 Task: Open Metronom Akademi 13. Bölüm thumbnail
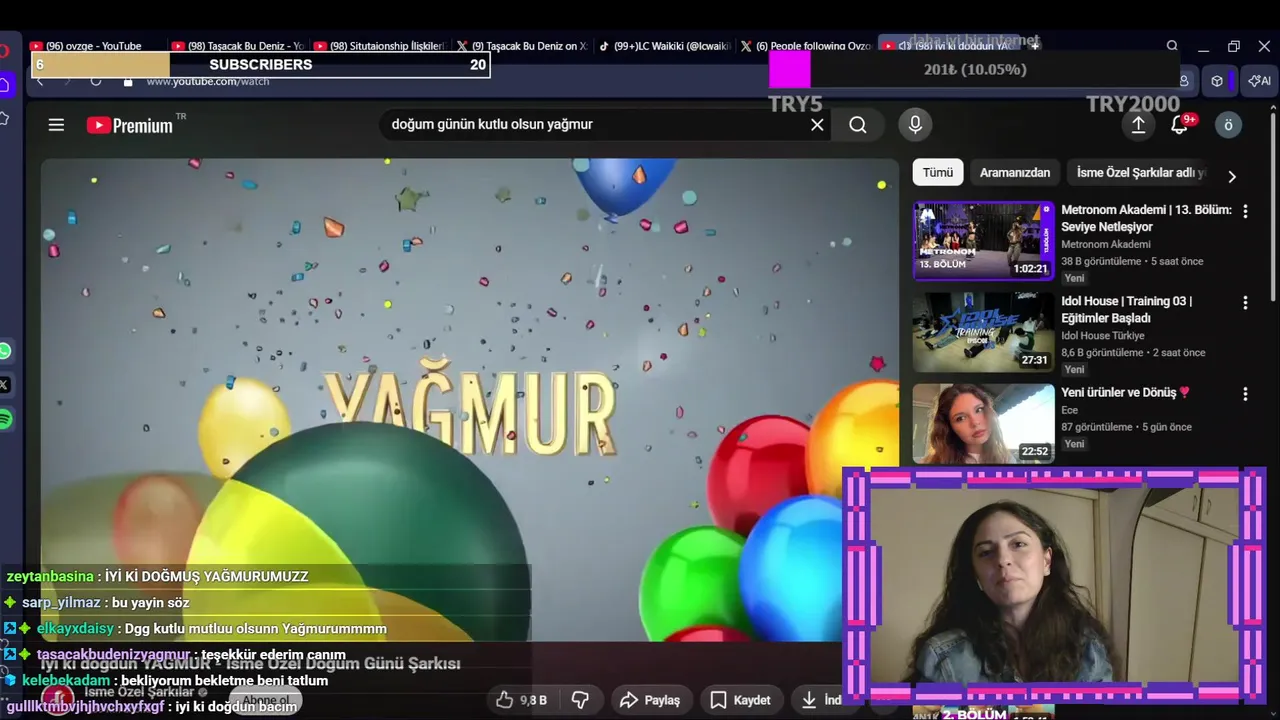pos(984,241)
